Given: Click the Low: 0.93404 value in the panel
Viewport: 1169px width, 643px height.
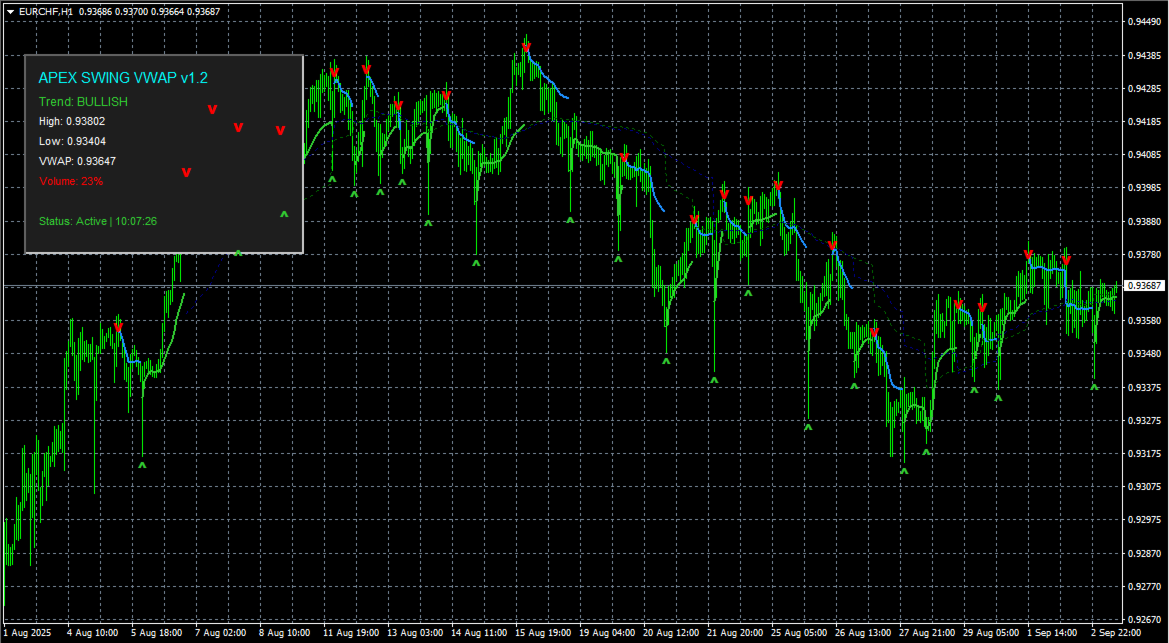Looking at the screenshot, I should point(71,141).
